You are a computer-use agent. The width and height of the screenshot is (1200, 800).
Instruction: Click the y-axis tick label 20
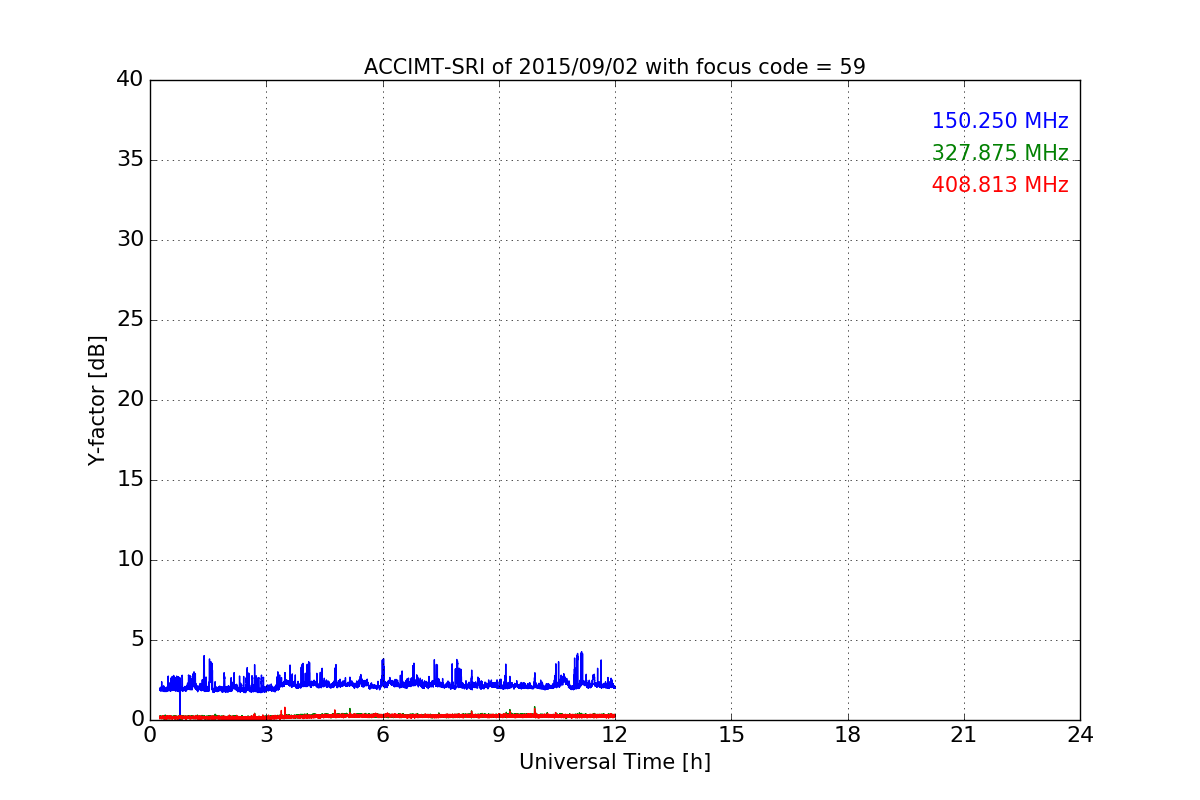[x=129, y=399]
